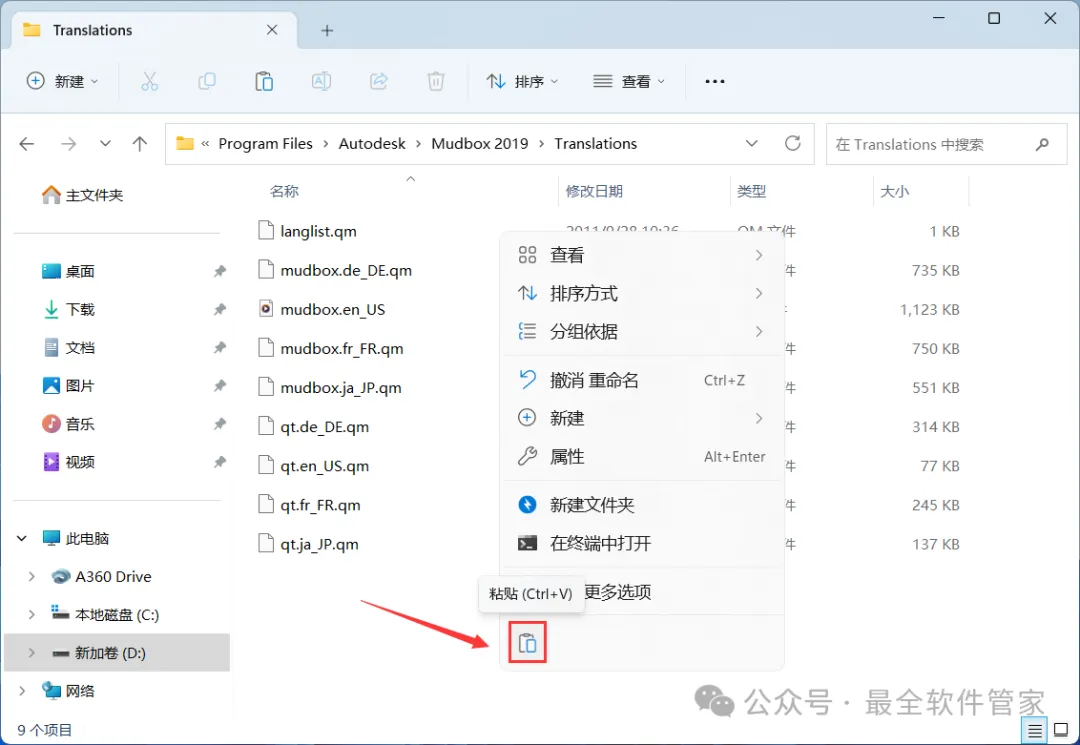Select the mudbox.ja_JP.qm file
Viewport: 1080px width, 745px height.
[340, 388]
